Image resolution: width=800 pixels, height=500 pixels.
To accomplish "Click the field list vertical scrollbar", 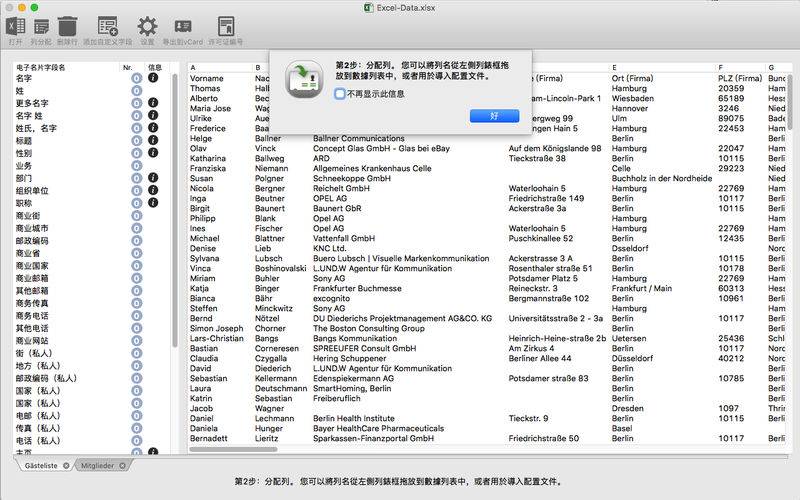I will (175, 210).
